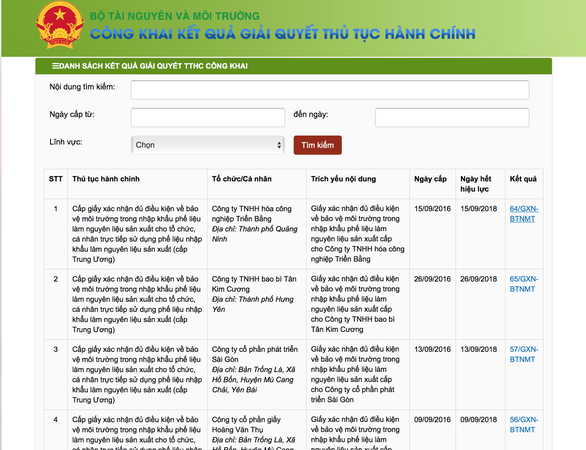Viewport: 586px width, 450px height.
Task: Focus the đến ngày date field
Action: coord(452,118)
